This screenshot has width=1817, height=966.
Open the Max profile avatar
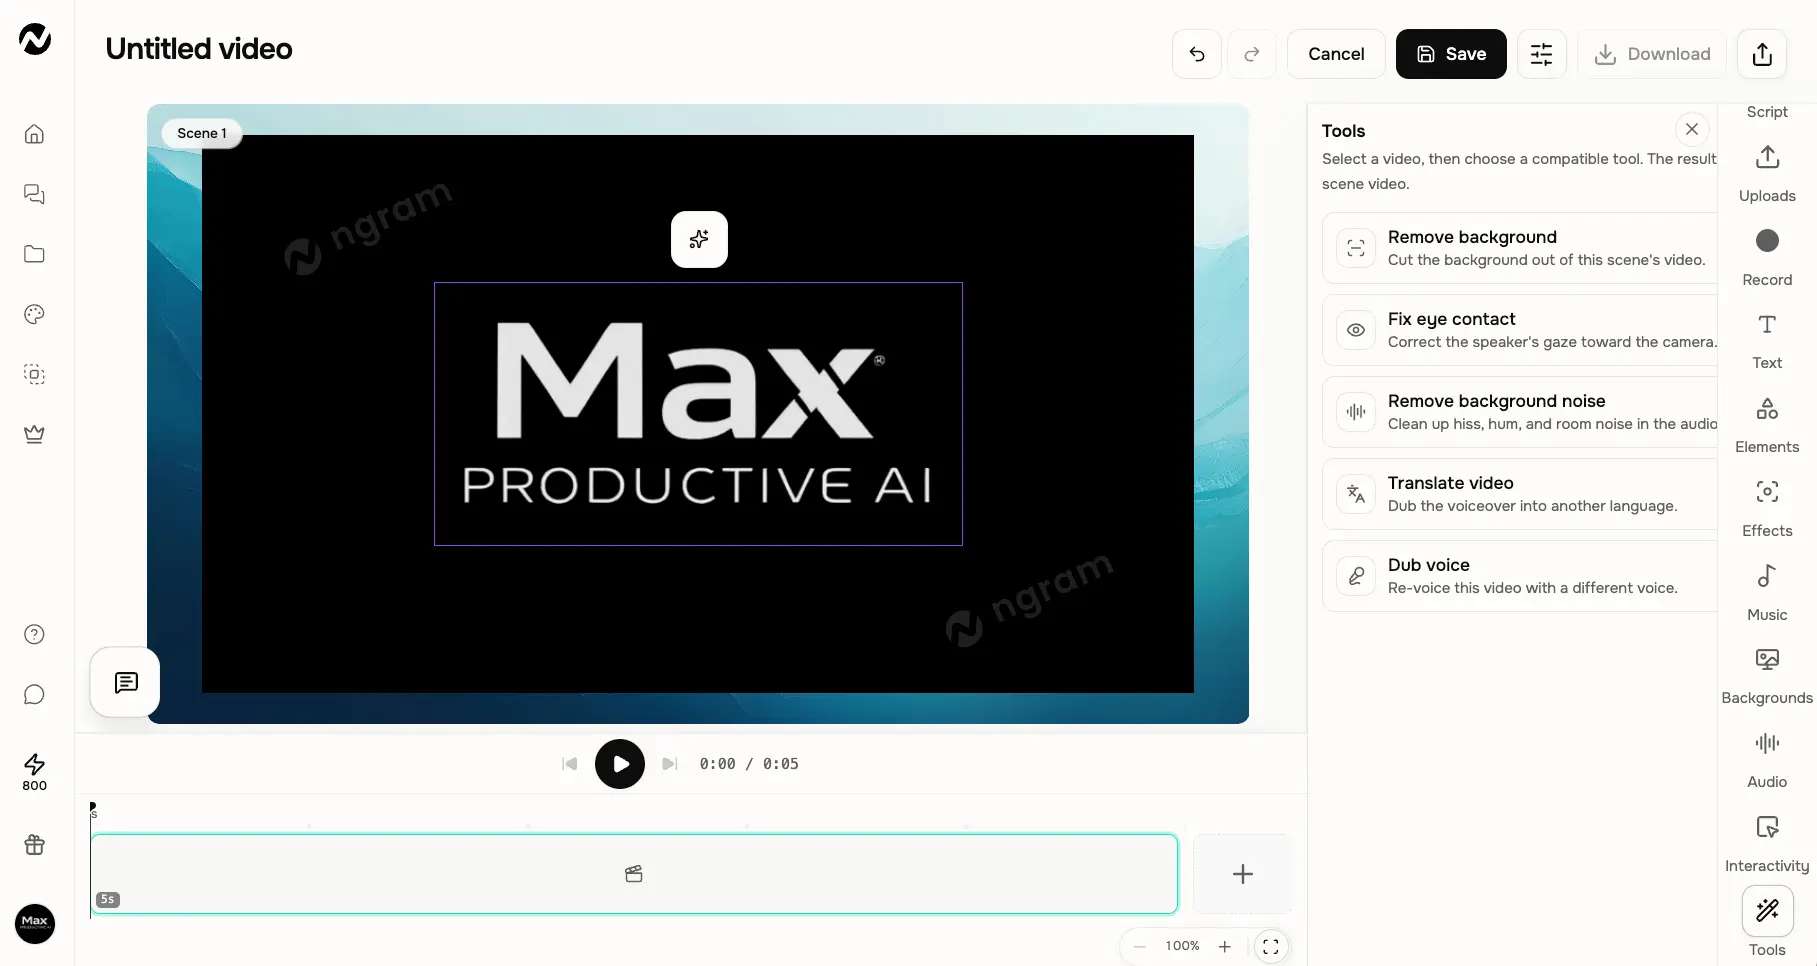[x=35, y=923]
